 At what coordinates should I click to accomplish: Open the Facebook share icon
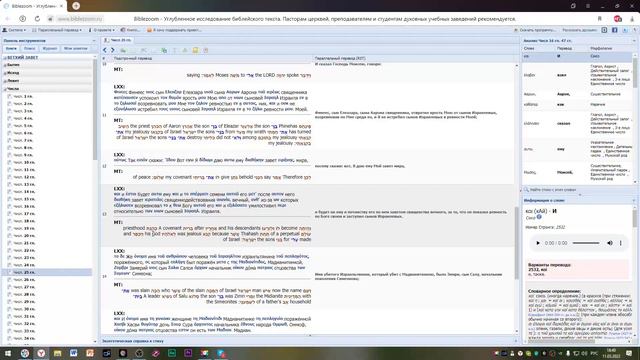point(614,30)
